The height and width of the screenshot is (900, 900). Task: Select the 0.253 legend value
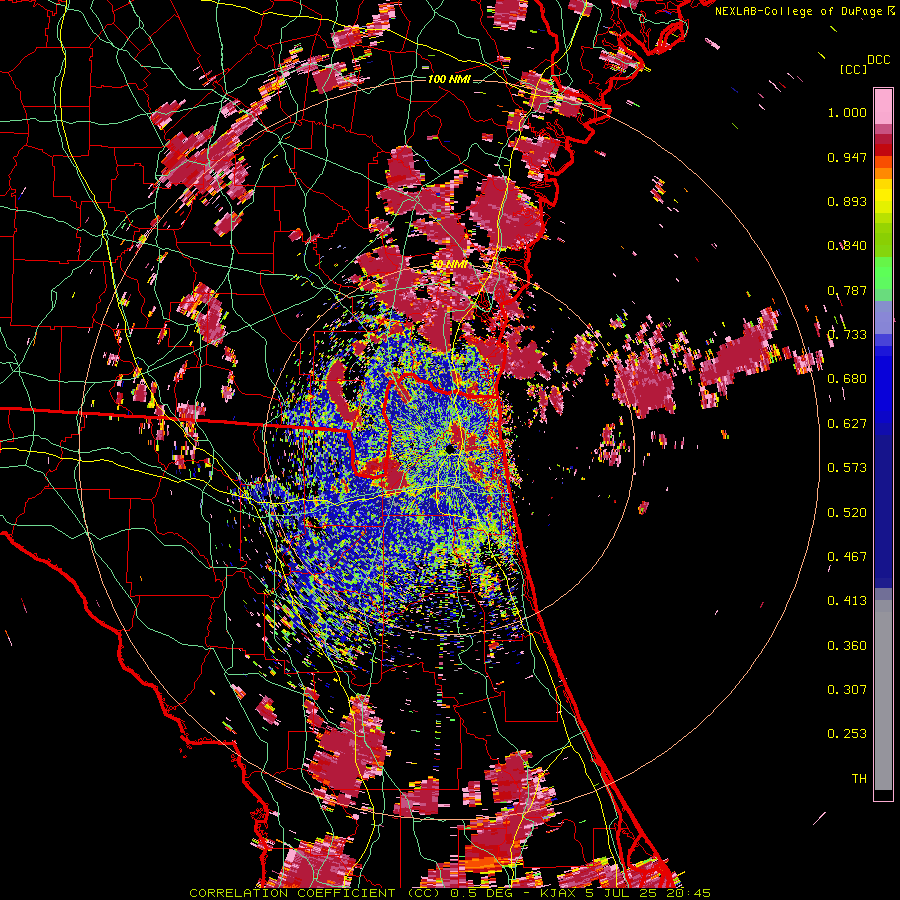pyautogui.click(x=847, y=734)
